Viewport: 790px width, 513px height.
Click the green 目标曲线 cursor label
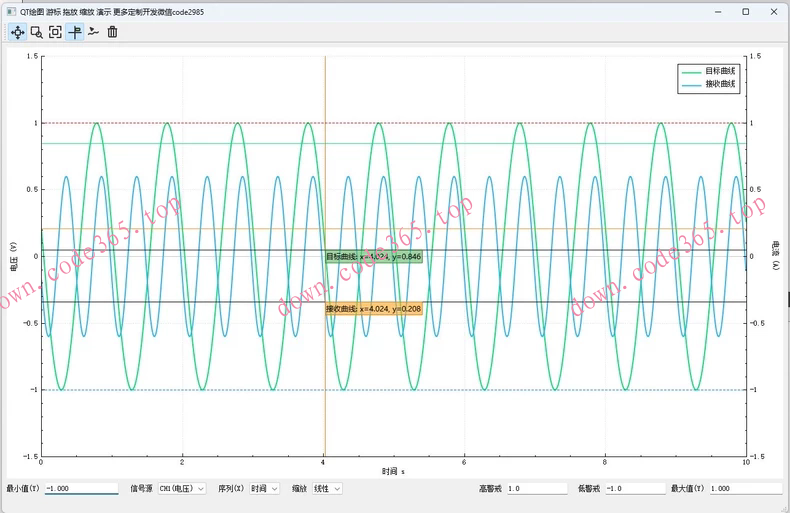(x=373, y=257)
